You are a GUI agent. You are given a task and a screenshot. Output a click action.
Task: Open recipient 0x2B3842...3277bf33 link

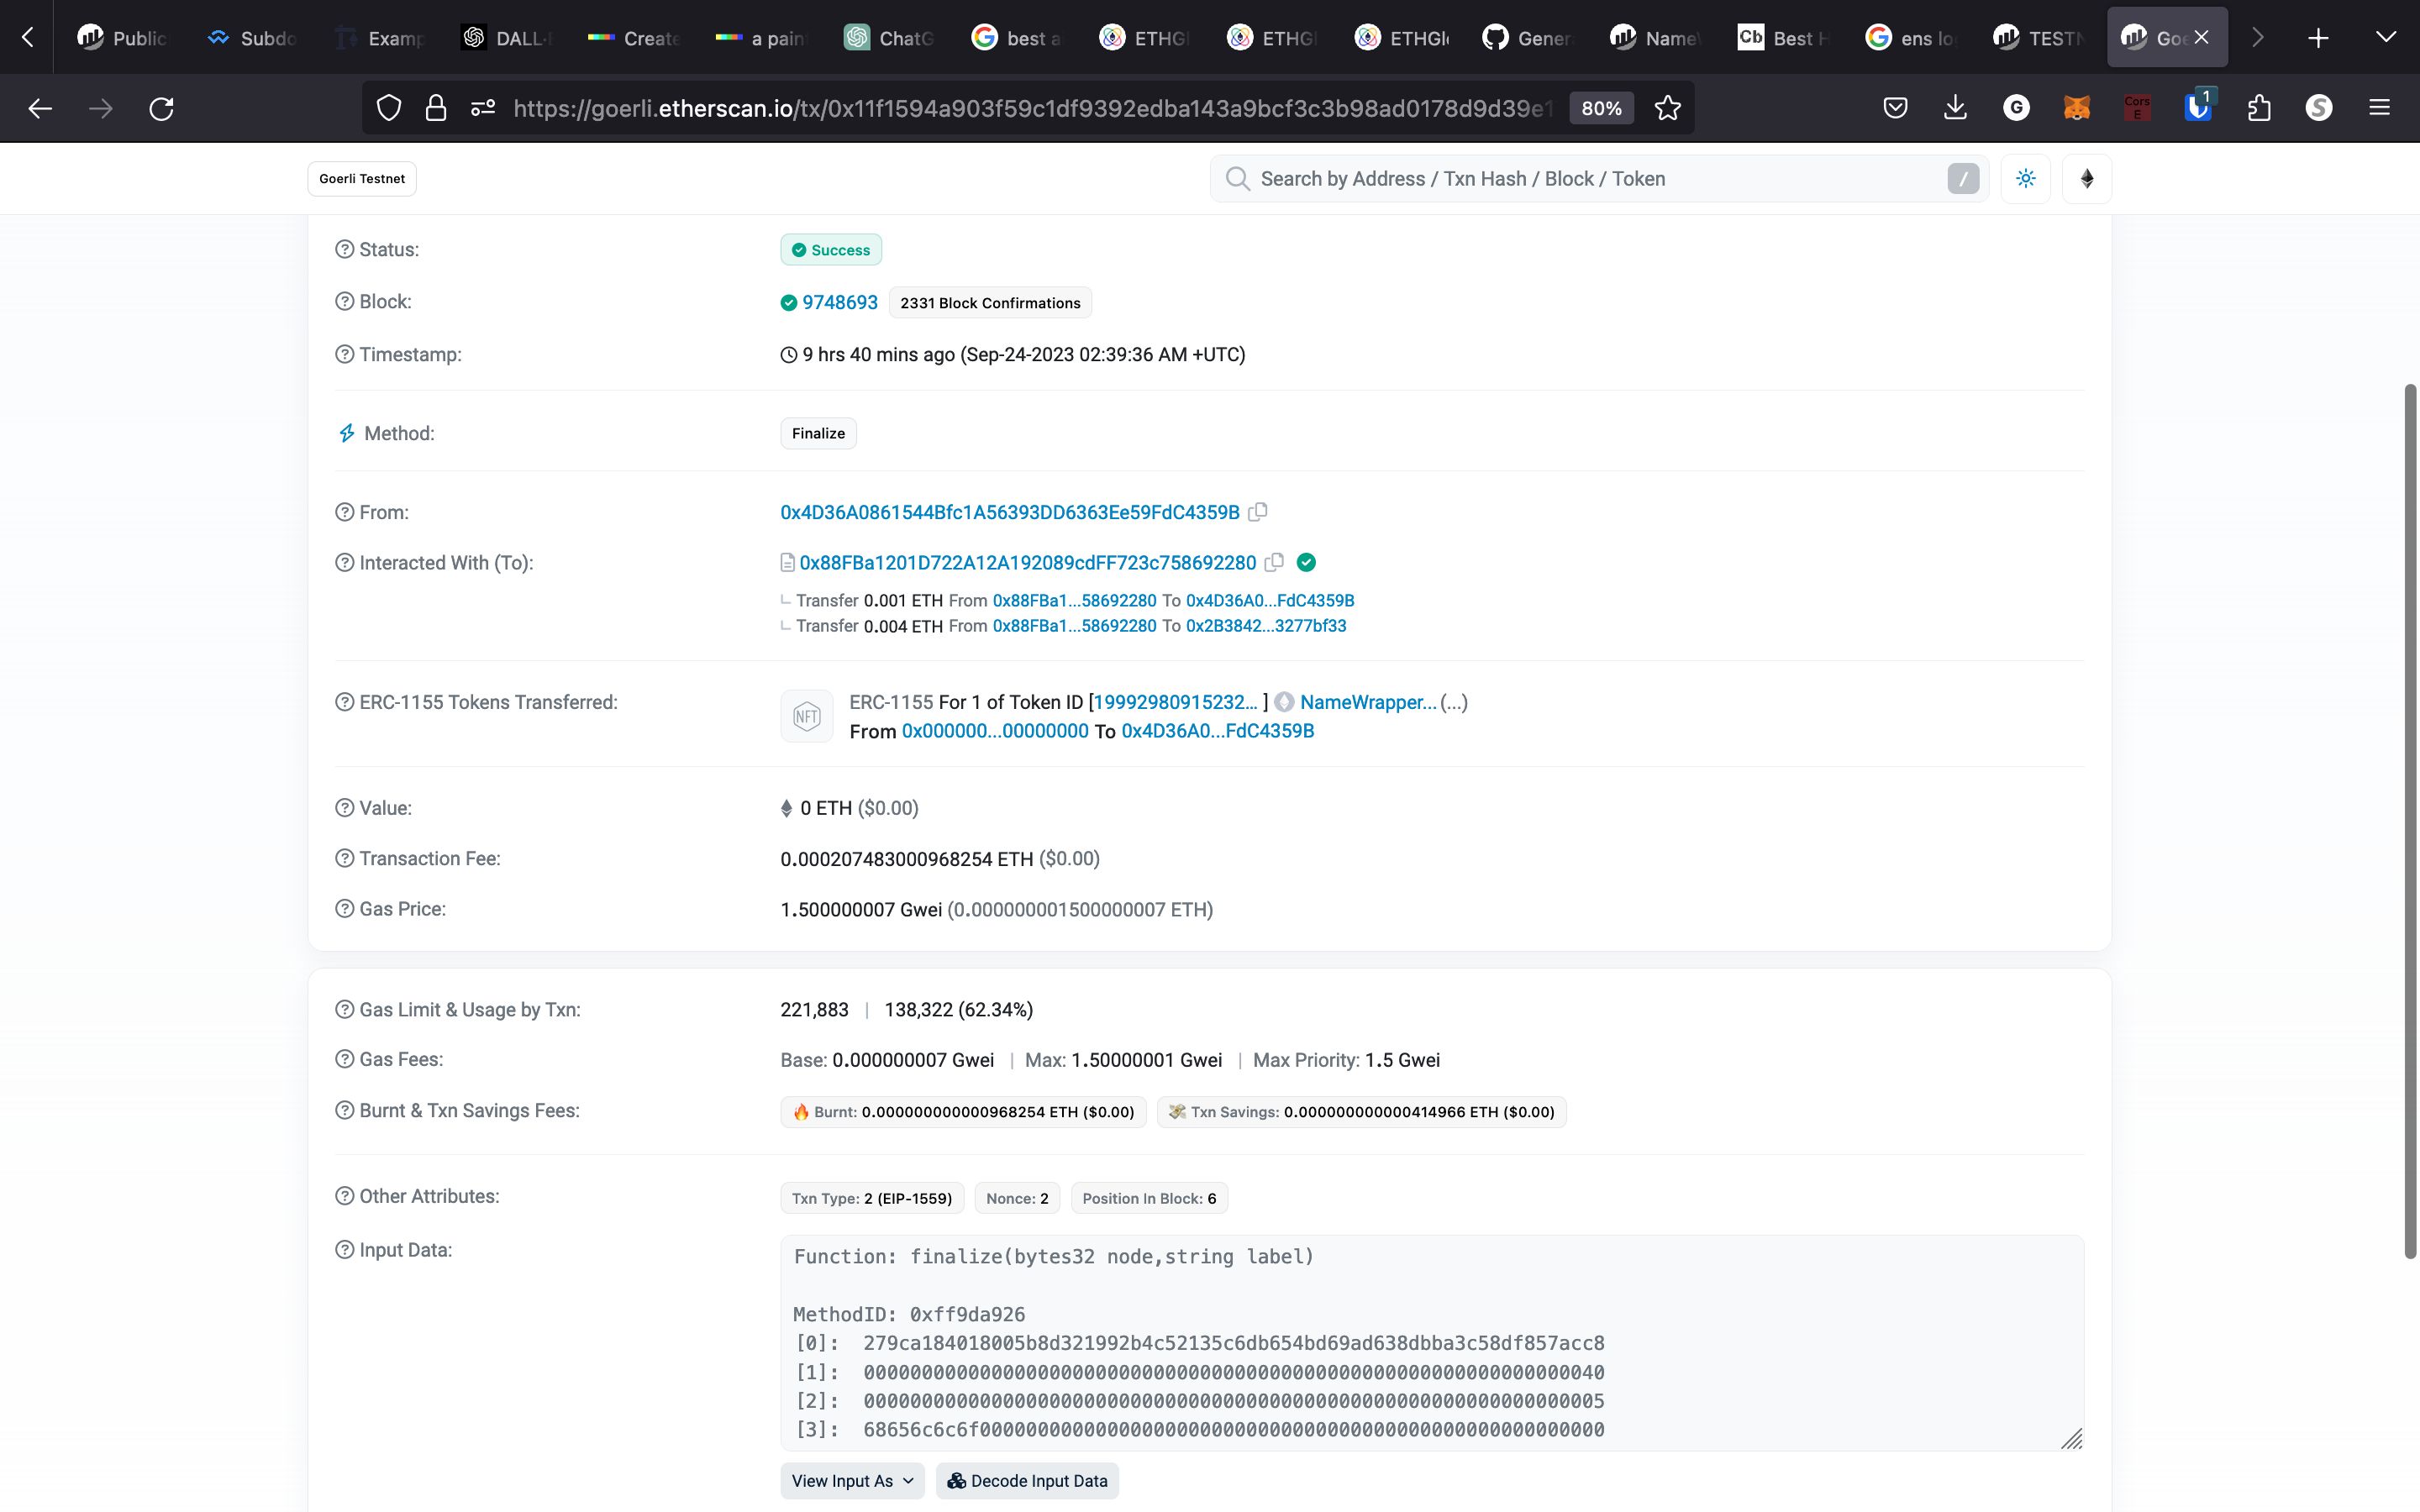[1266, 626]
